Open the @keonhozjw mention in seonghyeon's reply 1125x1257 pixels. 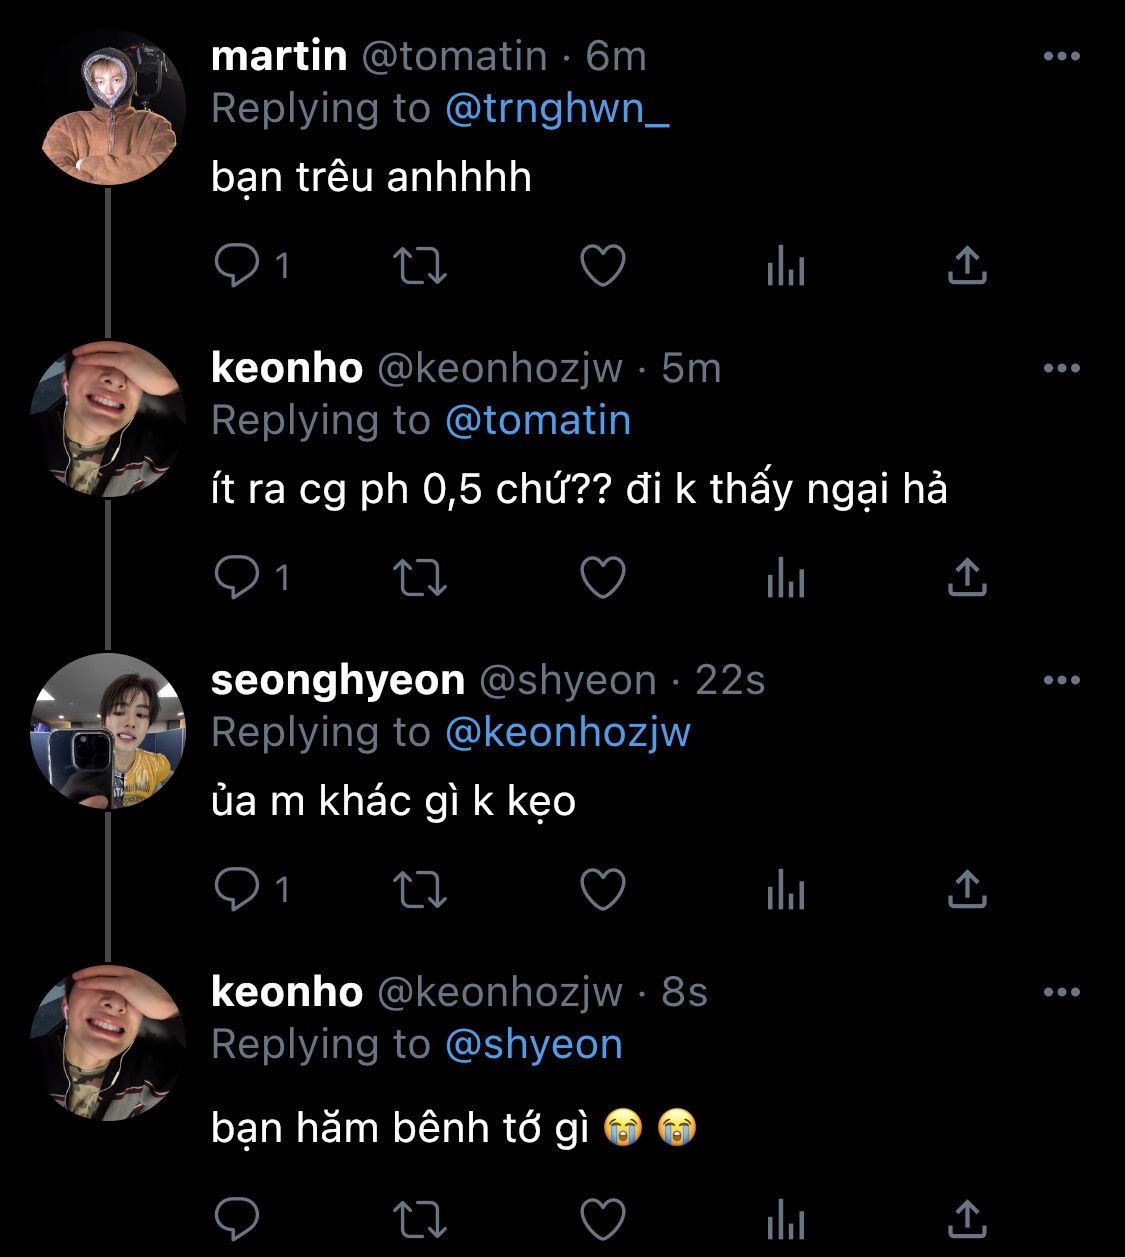567,733
